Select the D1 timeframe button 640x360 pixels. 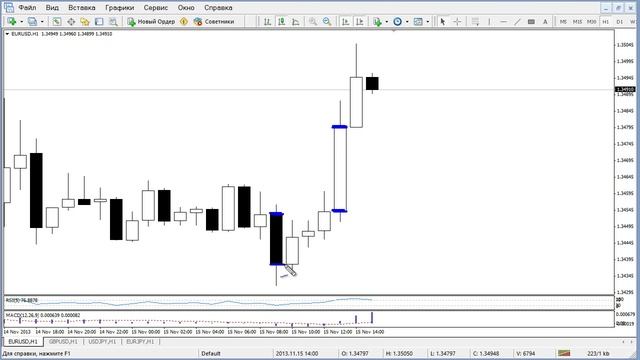[620, 22]
